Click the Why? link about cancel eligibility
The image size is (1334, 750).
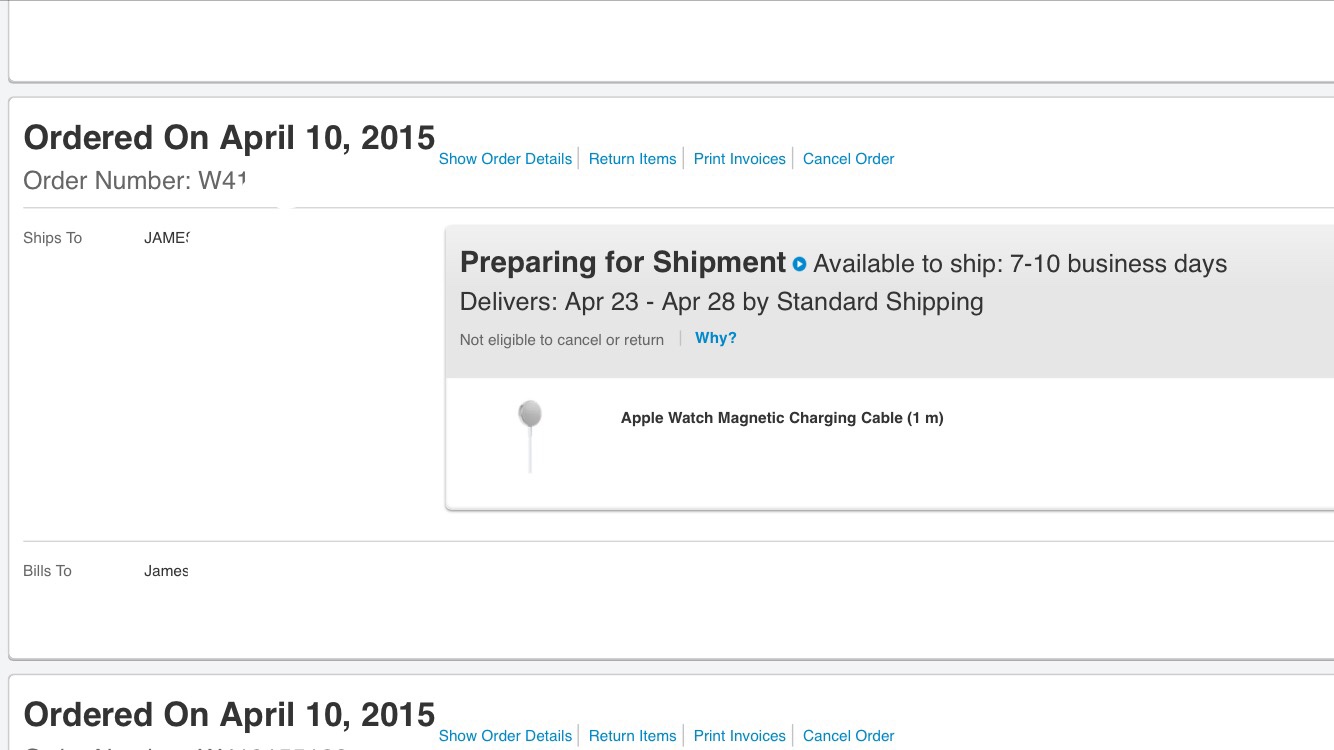716,338
